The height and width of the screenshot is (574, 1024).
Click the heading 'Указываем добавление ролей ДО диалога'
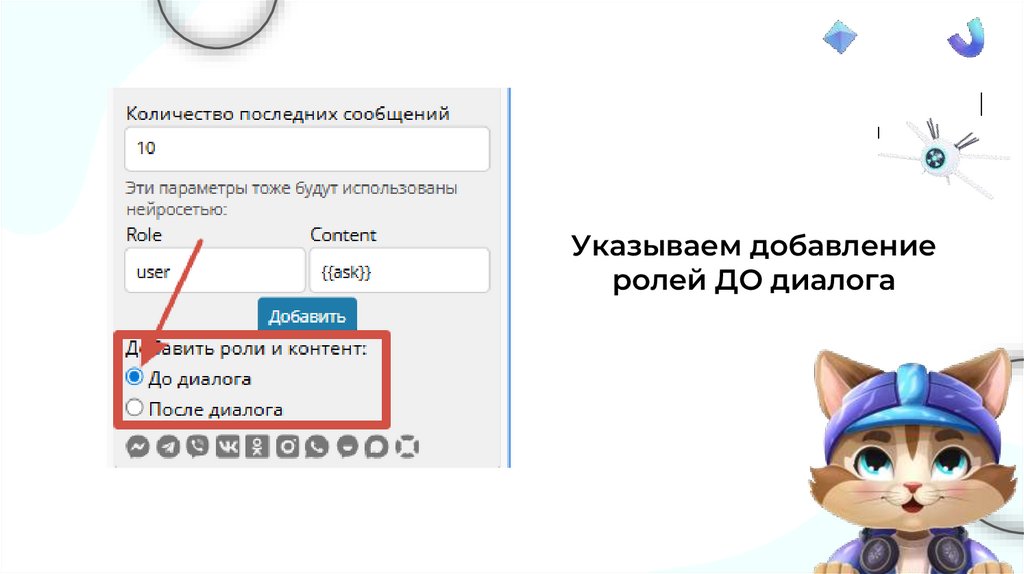(754, 263)
